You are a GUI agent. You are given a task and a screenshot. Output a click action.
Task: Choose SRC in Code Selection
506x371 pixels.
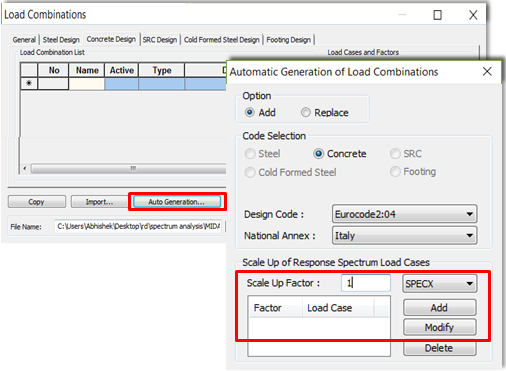(x=395, y=154)
